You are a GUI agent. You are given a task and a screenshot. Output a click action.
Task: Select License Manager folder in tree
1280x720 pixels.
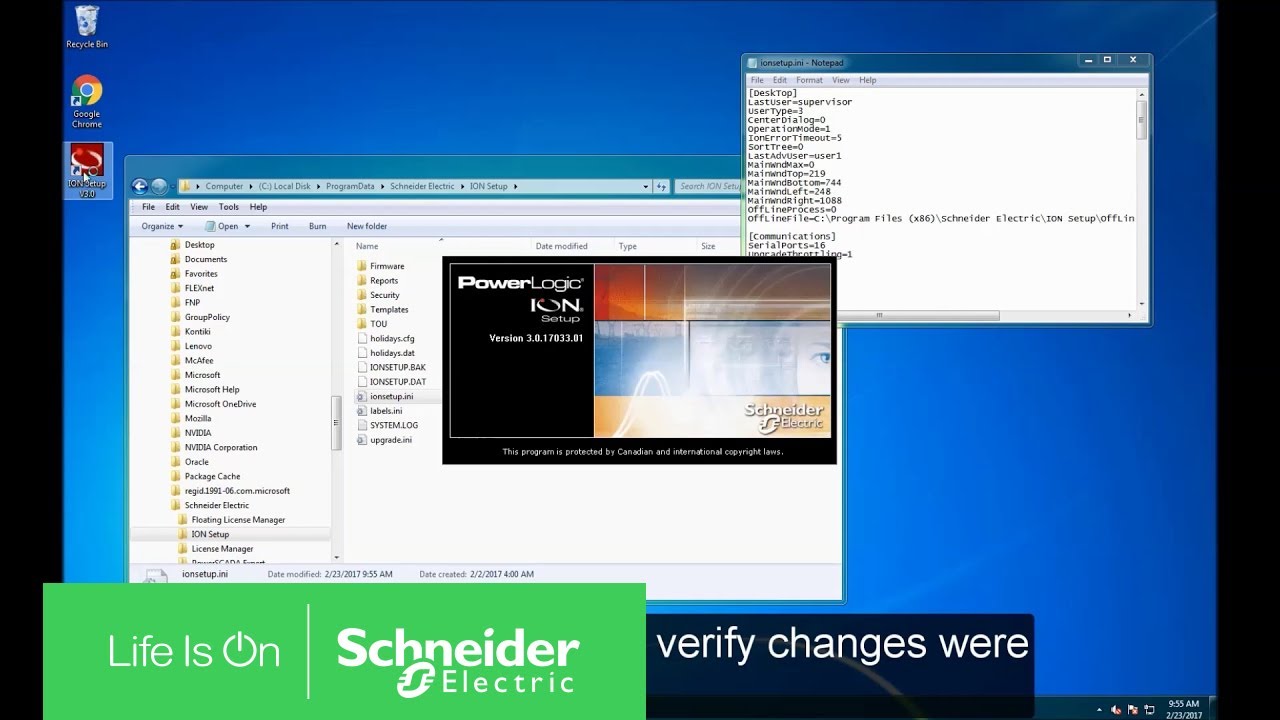coord(215,549)
